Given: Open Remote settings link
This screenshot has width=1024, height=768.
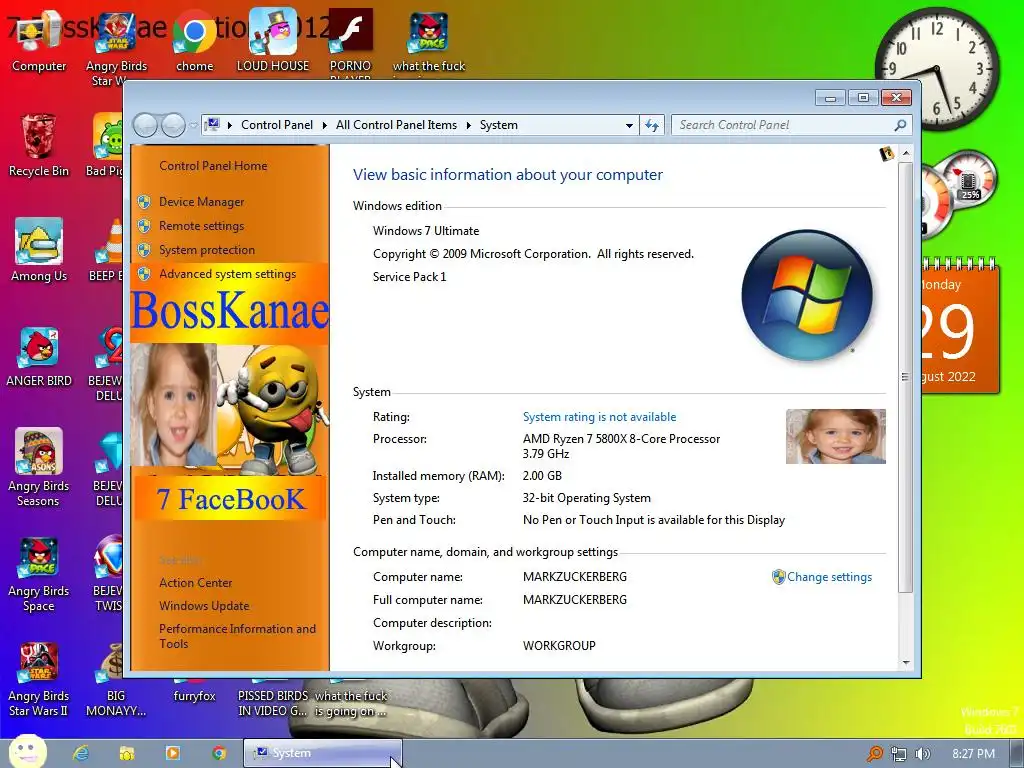Looking at the screenshot, I should [x=202, y=226].
